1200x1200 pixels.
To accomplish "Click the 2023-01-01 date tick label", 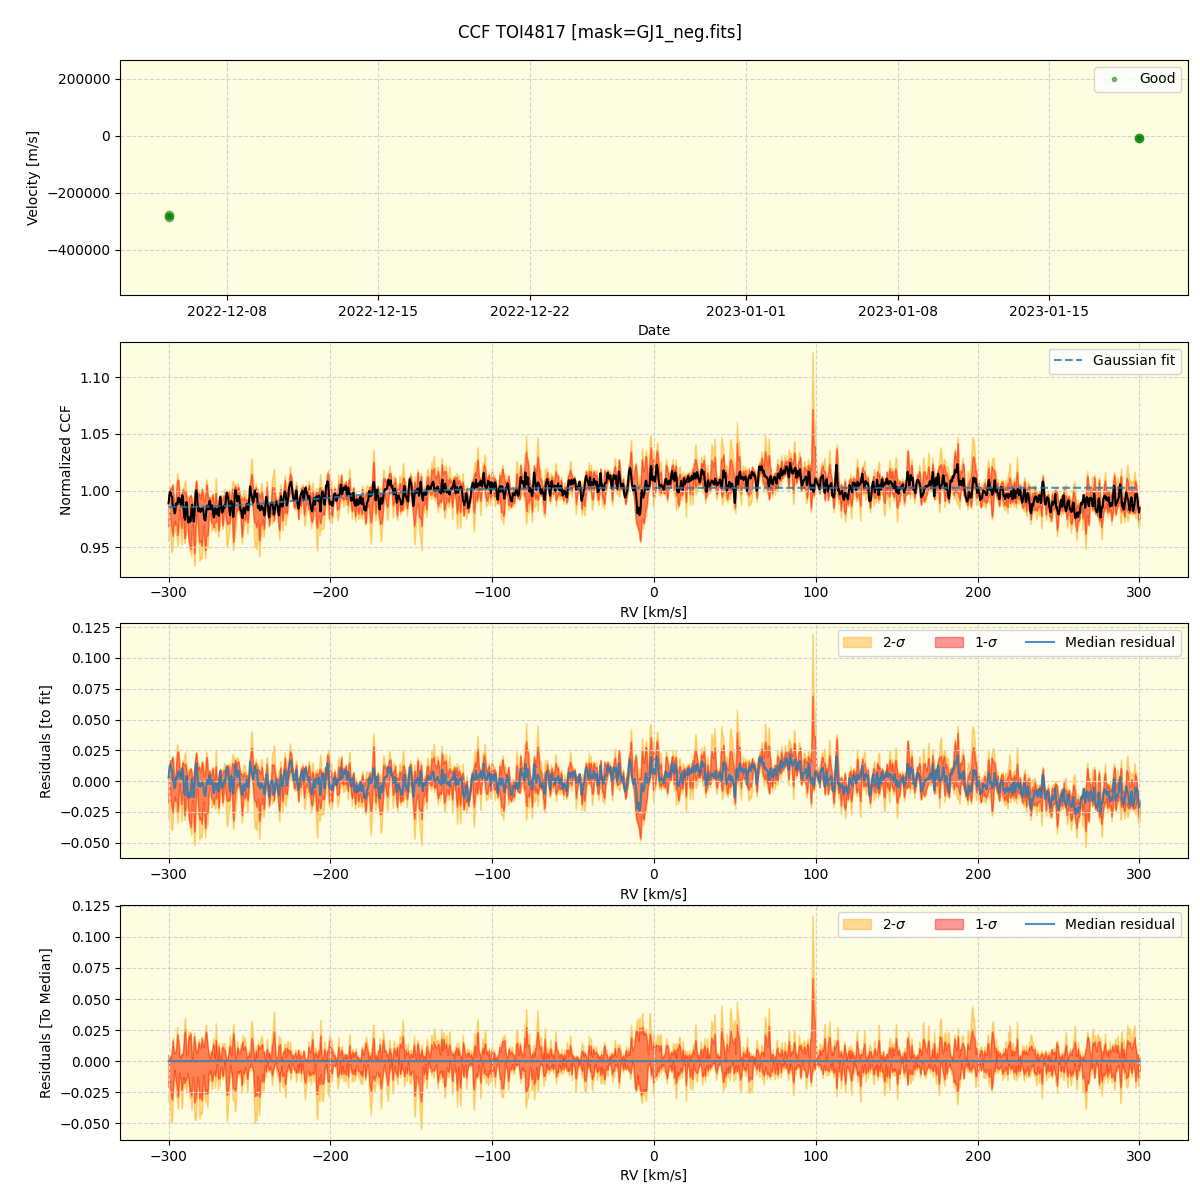I will click(x=746, y=311).
